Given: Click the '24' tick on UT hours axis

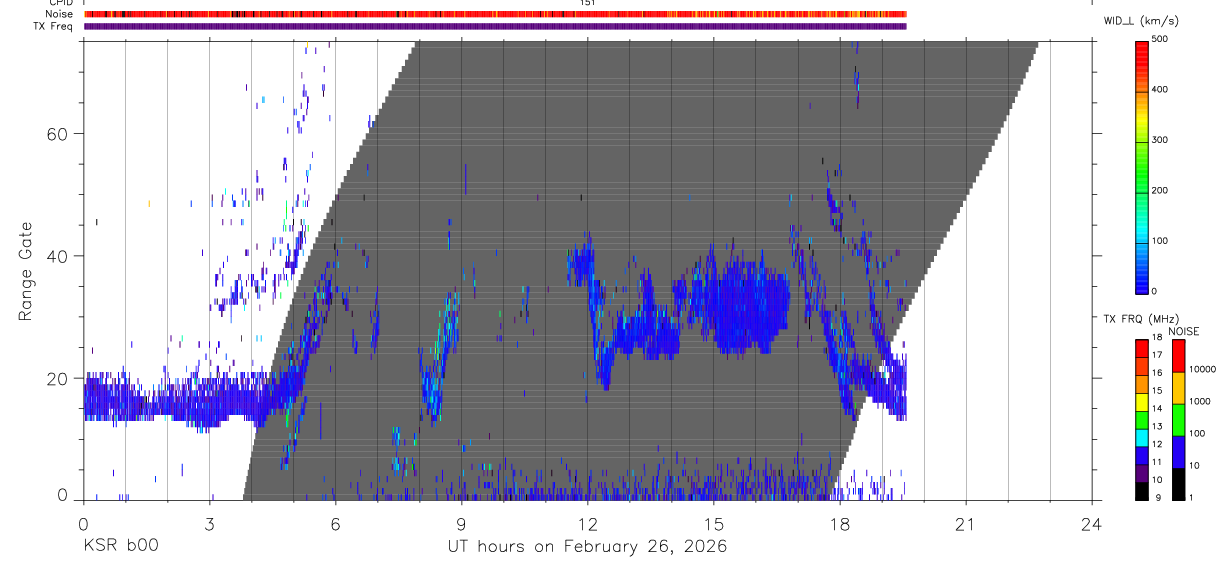Looking at the screenshot, I should coord(1092,522).
